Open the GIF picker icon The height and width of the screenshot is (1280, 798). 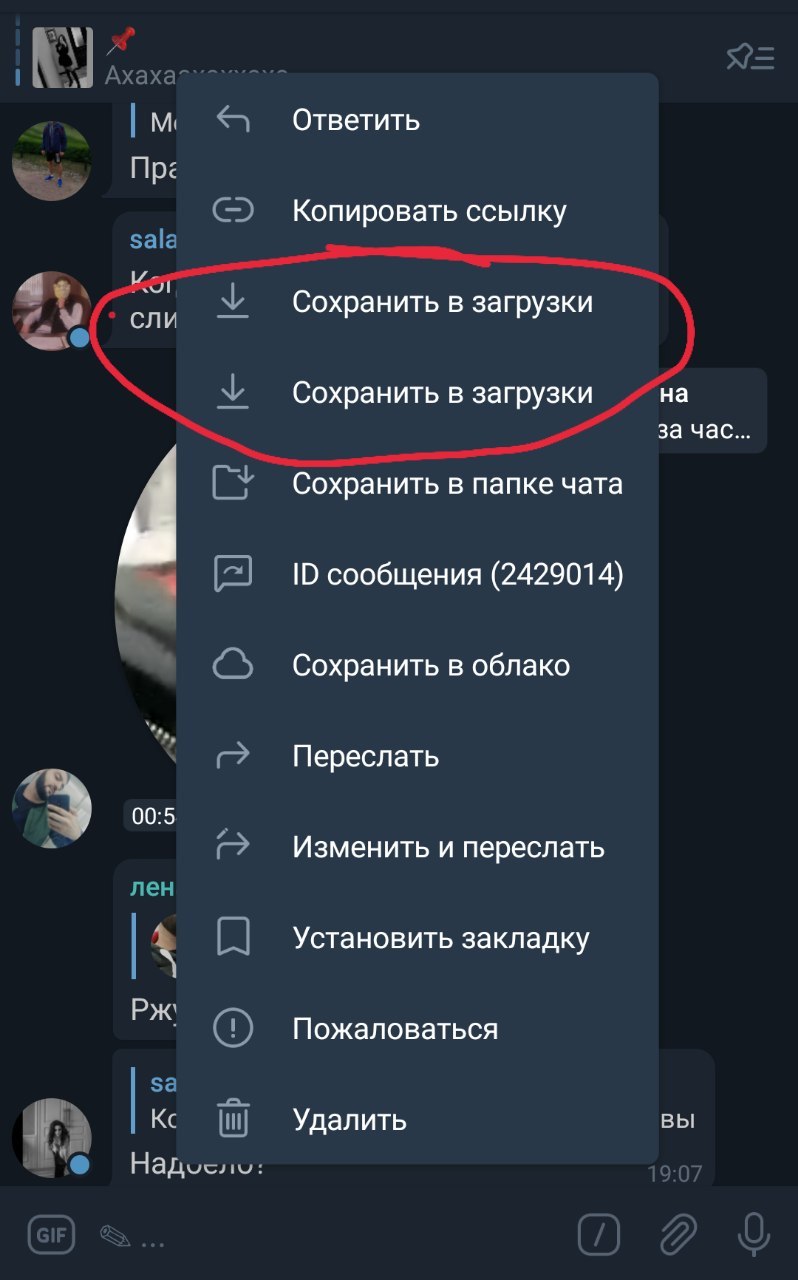[x=52, y=1235]
